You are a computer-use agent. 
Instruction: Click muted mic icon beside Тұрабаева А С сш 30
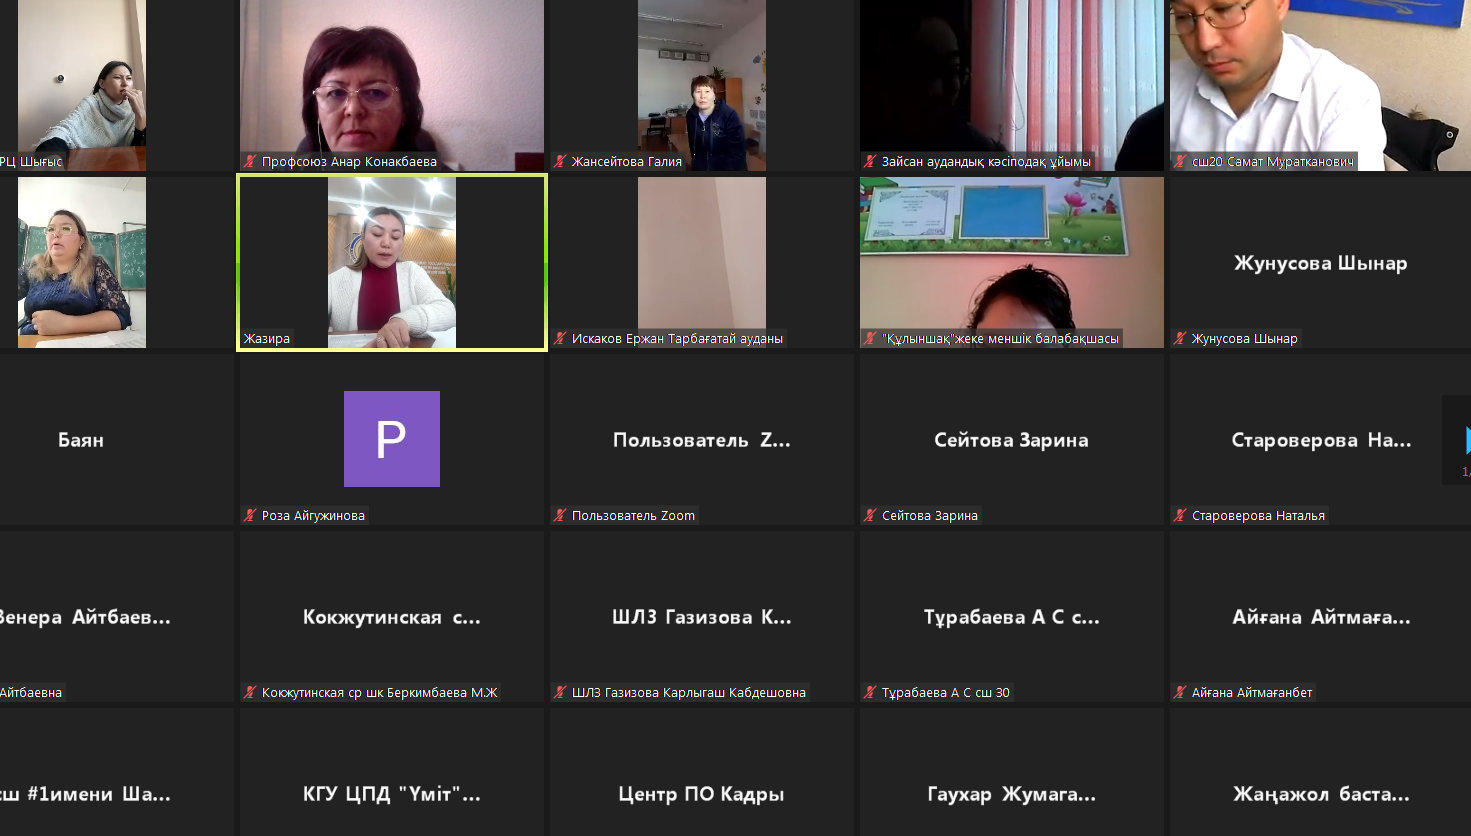tap(870, 692)
